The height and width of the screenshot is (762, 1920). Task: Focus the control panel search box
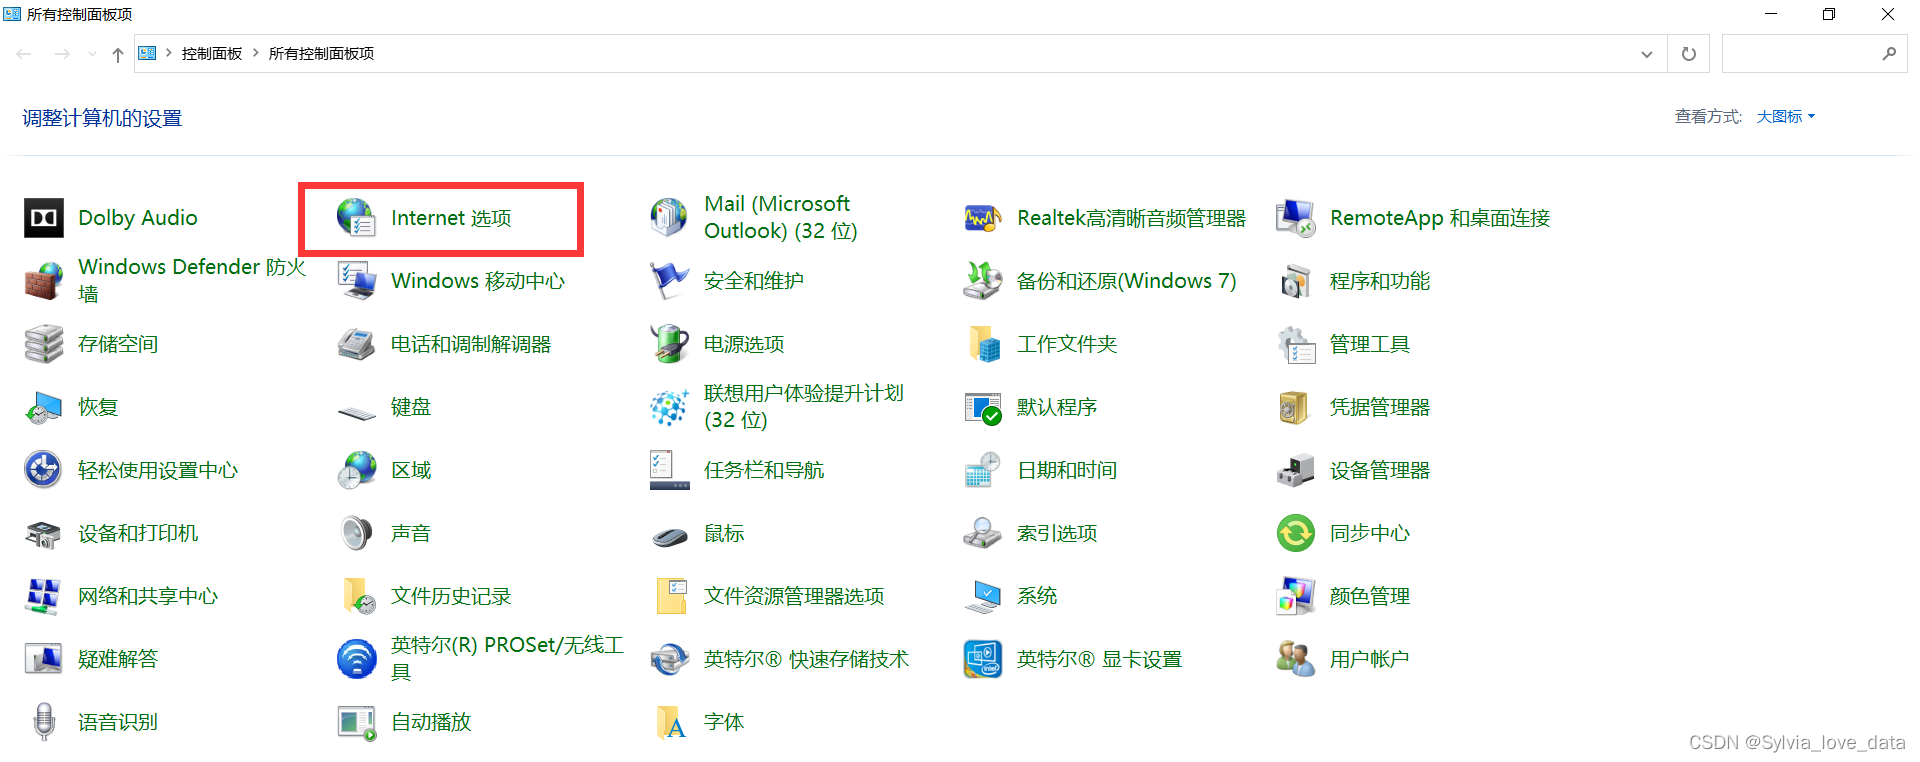(x=1814, y=54)
